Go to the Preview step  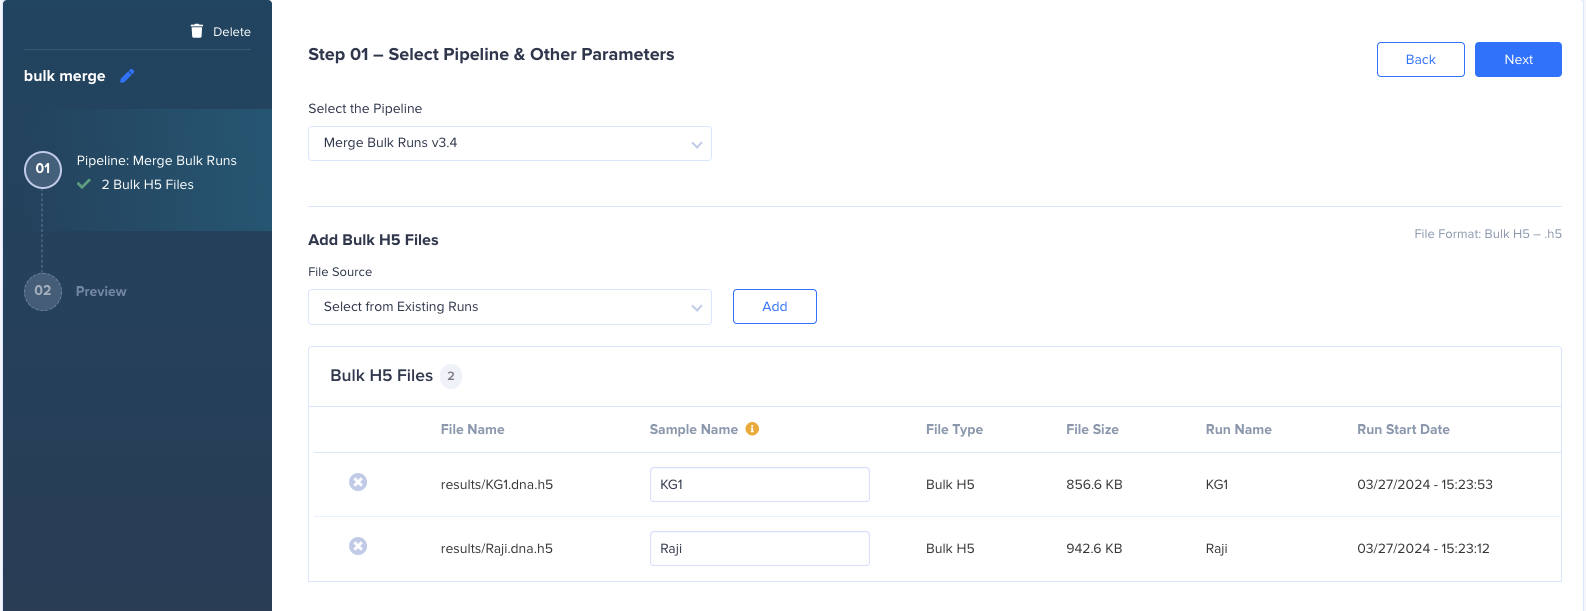101,291
